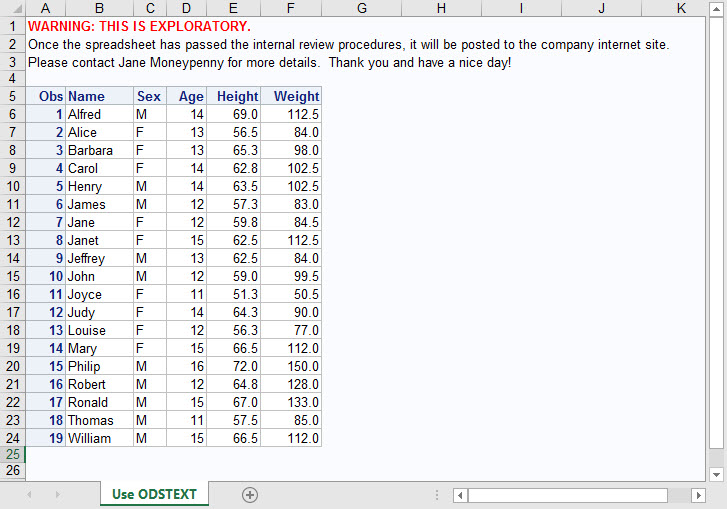
Task: Select row 5 header
Action: click(x=12, y=97)
